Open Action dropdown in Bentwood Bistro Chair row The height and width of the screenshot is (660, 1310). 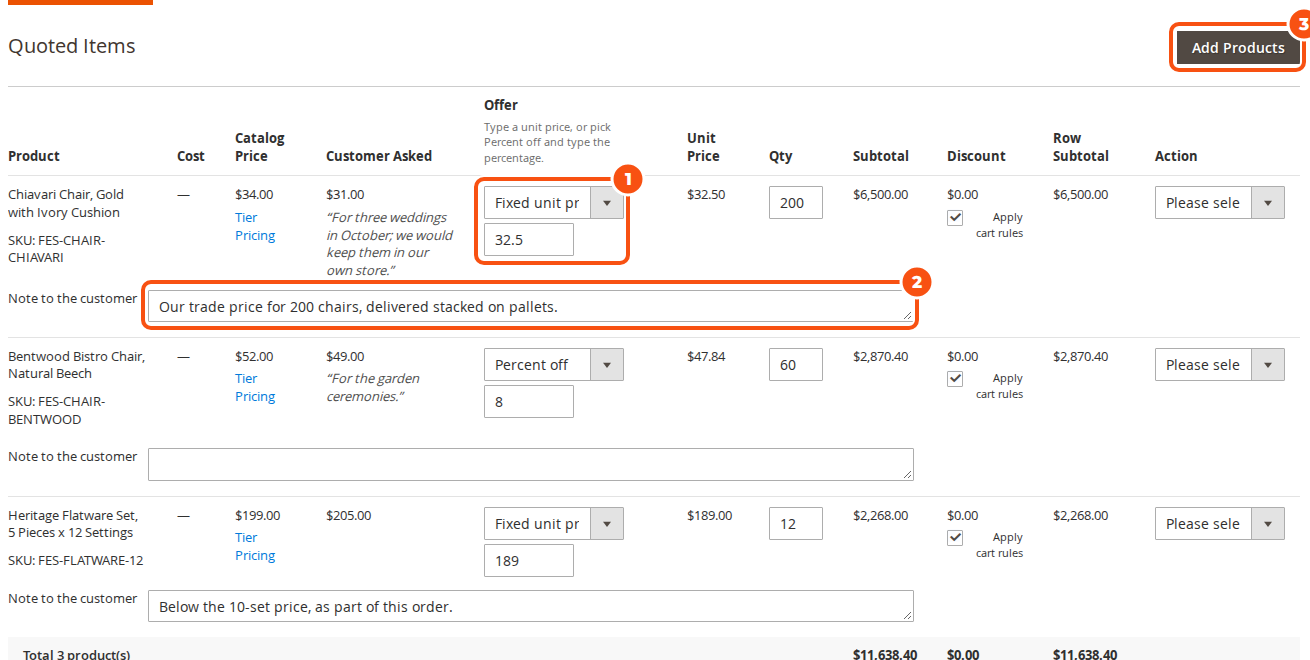click(x=1220, y=365)
